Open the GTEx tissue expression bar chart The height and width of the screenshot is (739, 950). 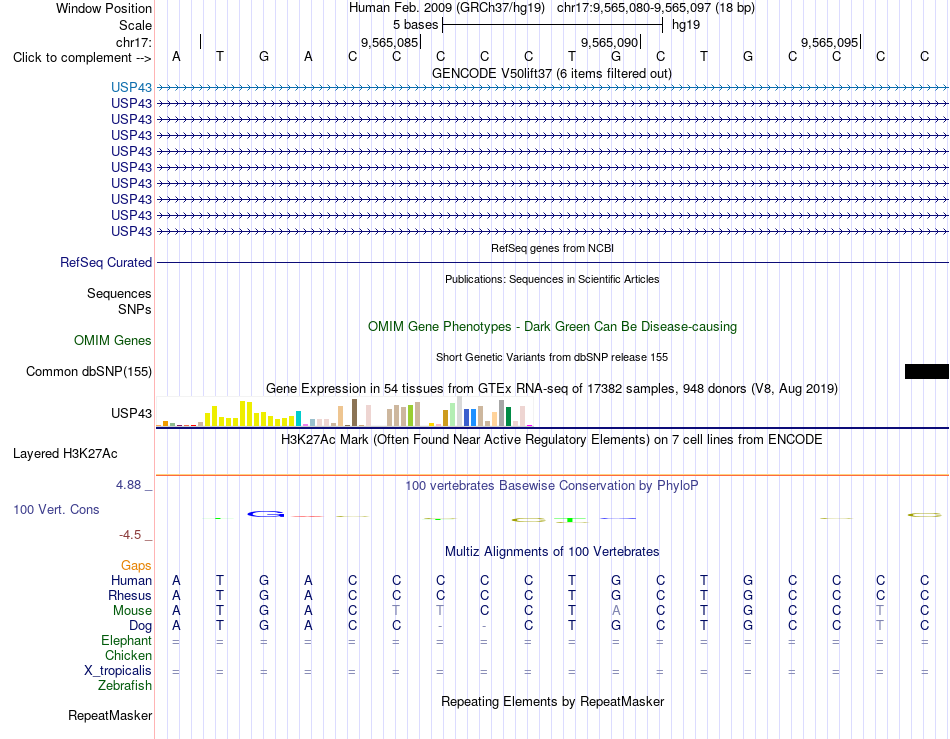click(x=344, y=412)
